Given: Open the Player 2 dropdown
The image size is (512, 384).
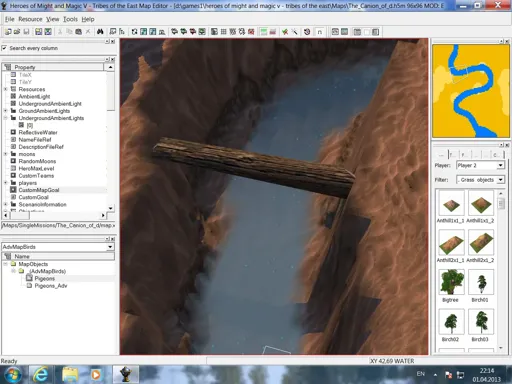Looking at the screenshot, I should (500, 165).
